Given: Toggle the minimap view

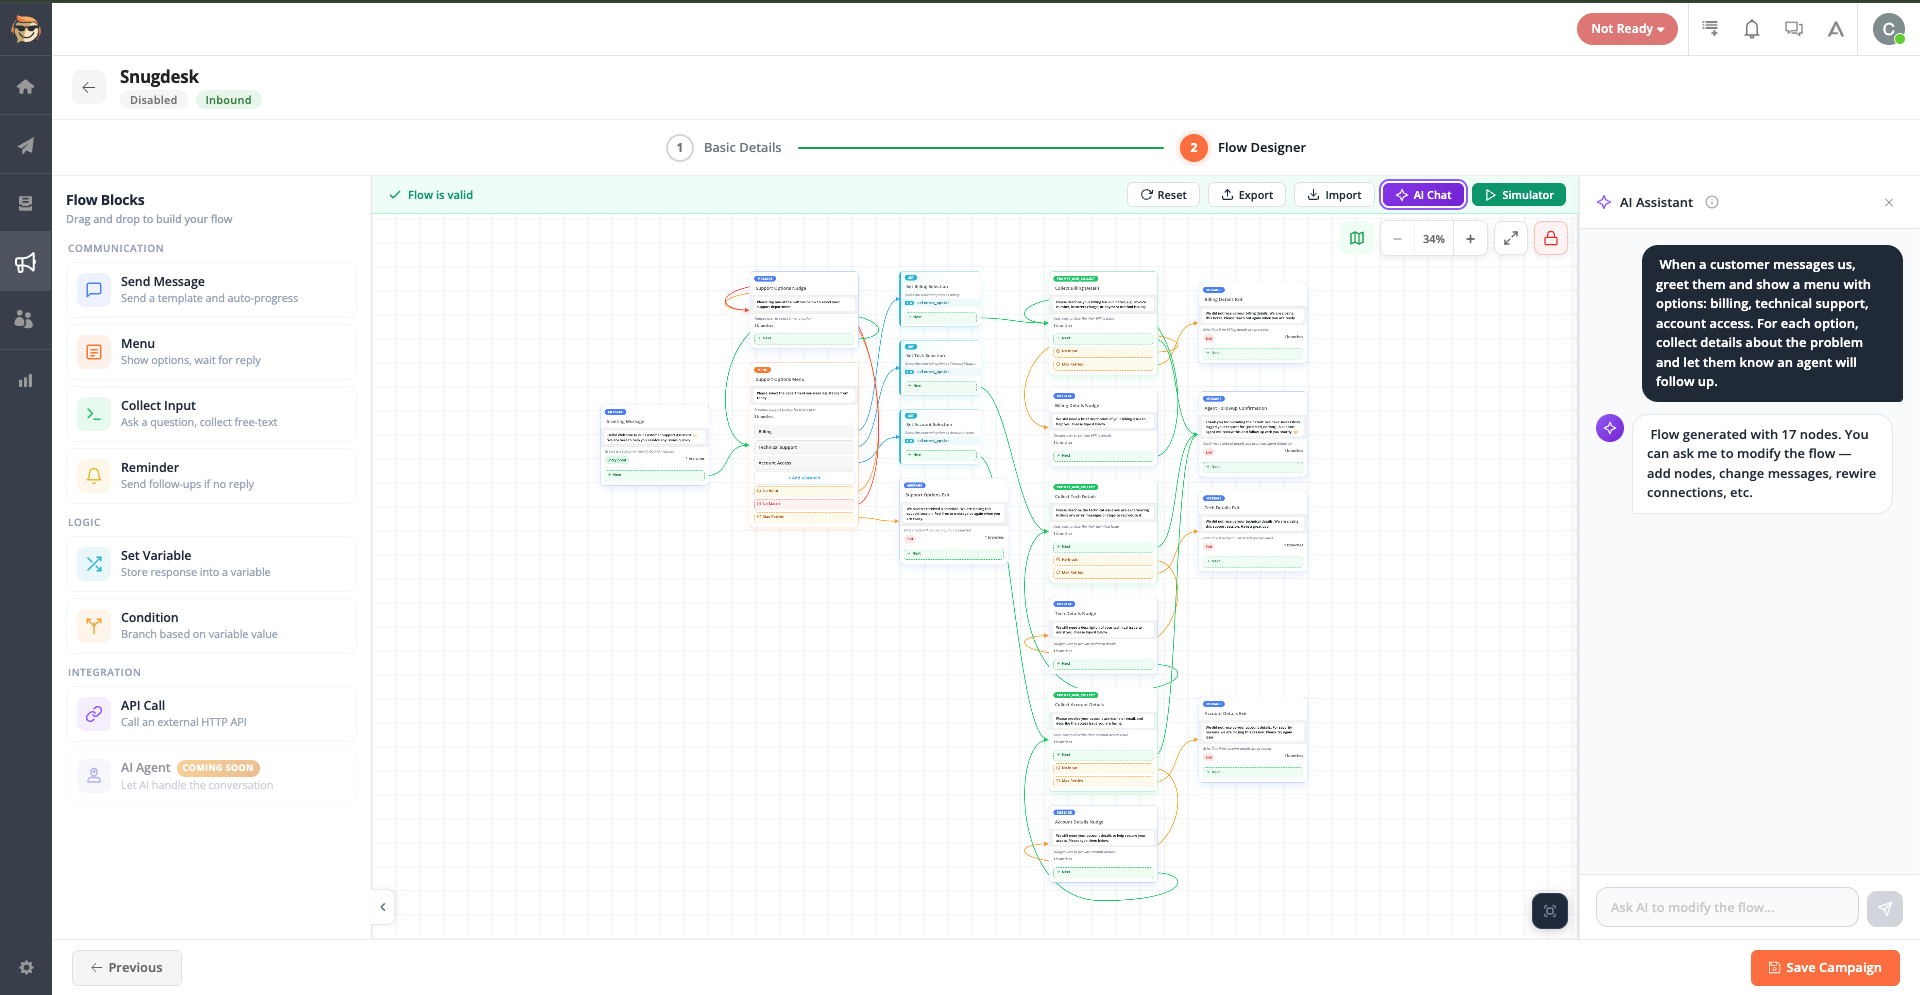Looking at the screenshot, I should 1357,239.
